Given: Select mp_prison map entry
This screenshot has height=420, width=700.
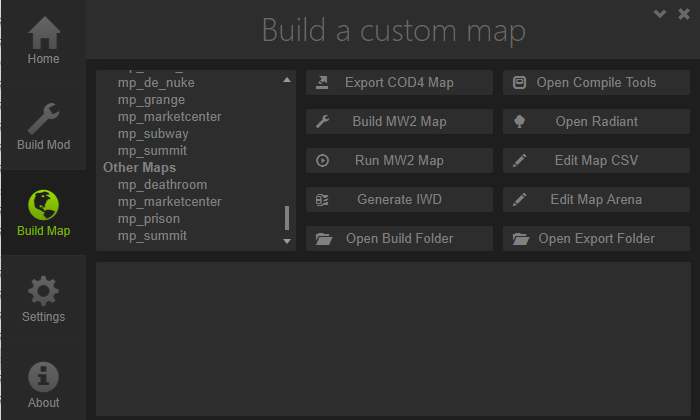Looking at the screenshot, I should coord(149,219).
